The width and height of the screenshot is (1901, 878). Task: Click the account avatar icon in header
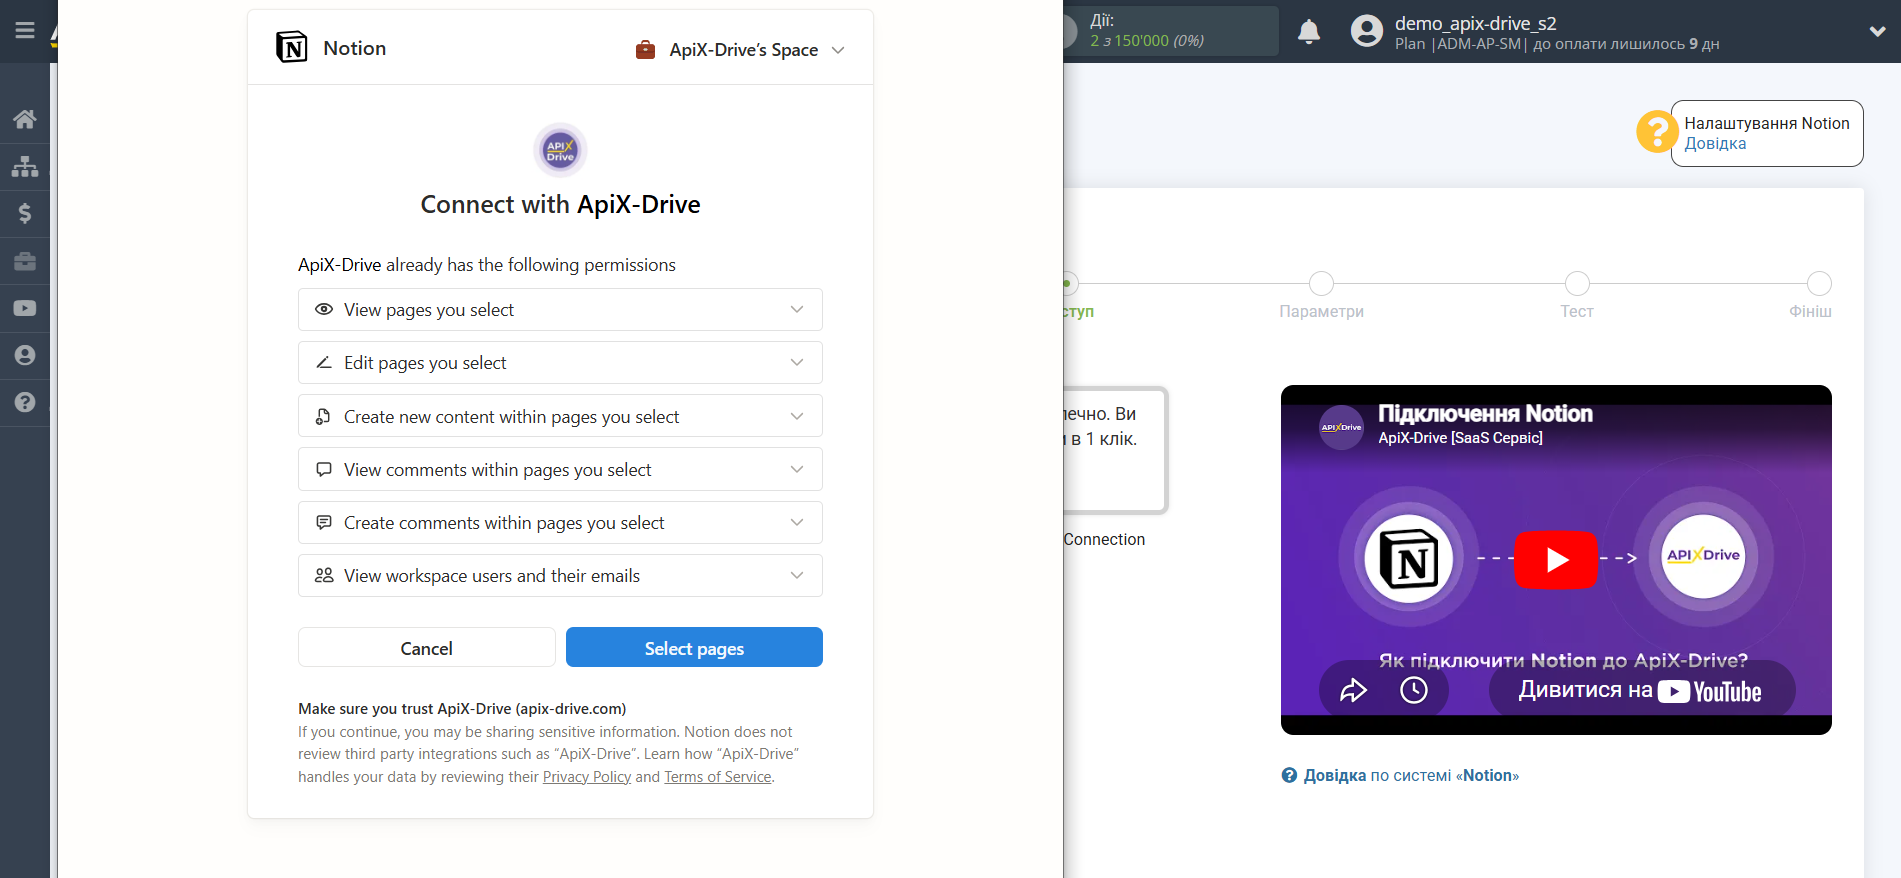[x=1367, y=31]
